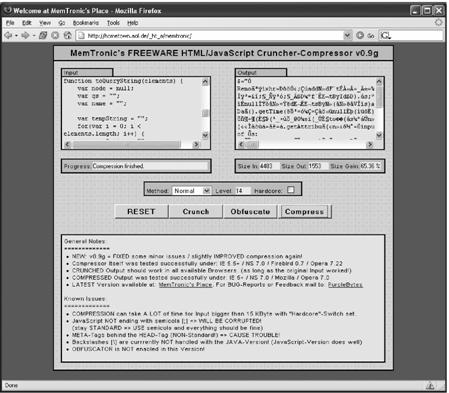Open the Back button history dropdown arrow
Screen dimensions: 449x393
[16, 36]
